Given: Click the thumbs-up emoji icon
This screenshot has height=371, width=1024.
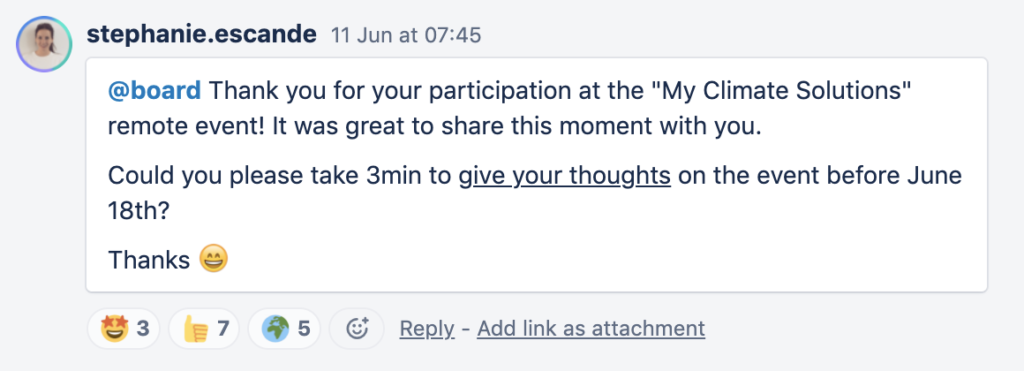Looking at the screenshot, I should (195, 329).
